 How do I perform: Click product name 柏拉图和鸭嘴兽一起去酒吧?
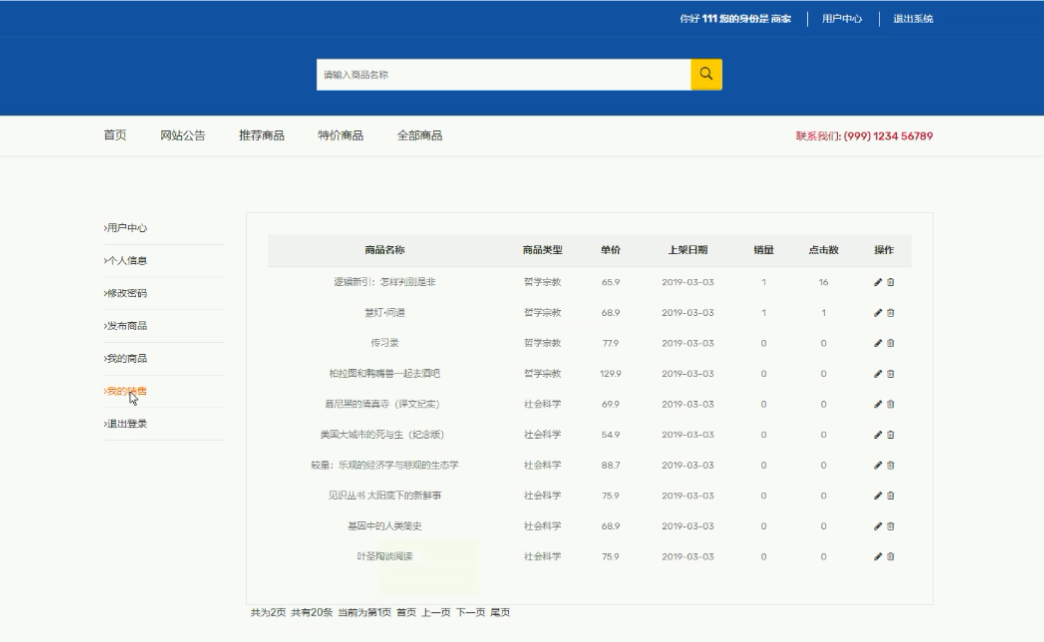(384, 374)
